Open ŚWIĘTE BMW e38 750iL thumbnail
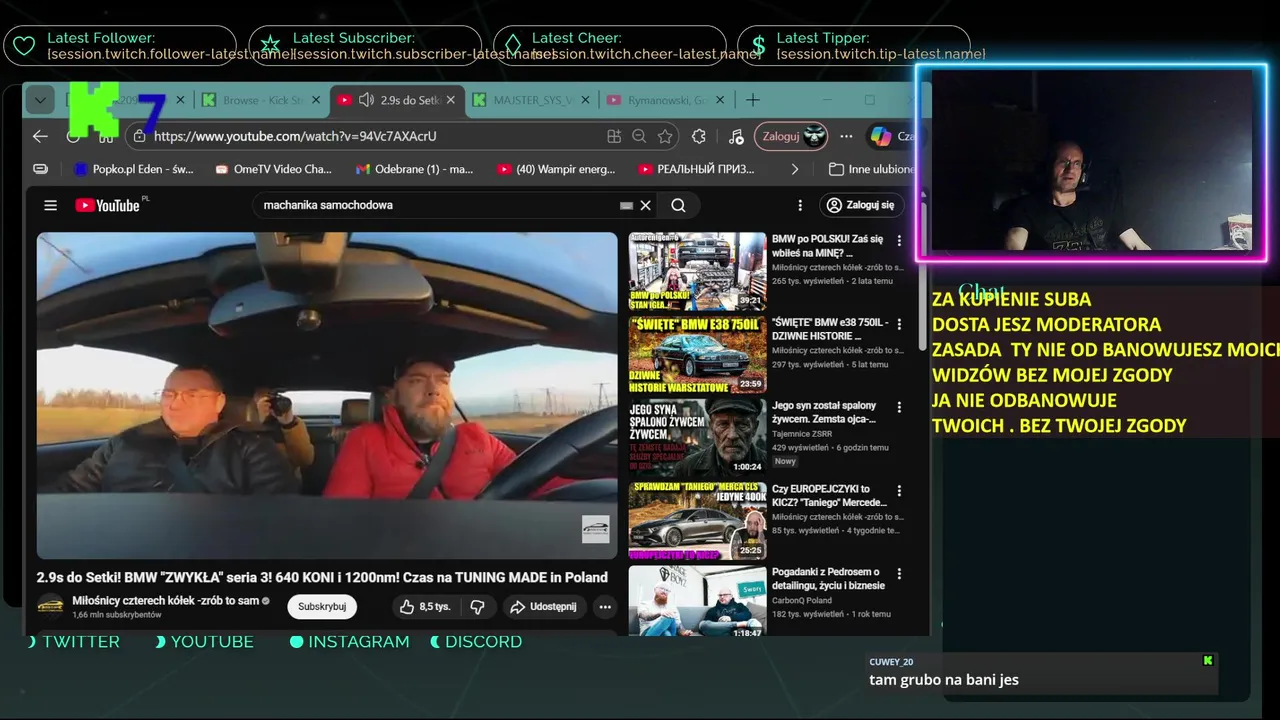The width and height of the screenshot is (1280, 720). pyautogui.click(x=698, y=354)
